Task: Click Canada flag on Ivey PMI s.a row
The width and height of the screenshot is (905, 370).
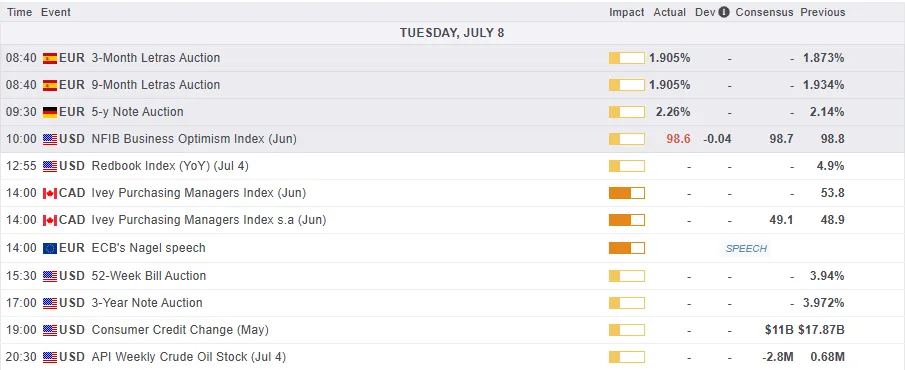Action: (50, 220)
